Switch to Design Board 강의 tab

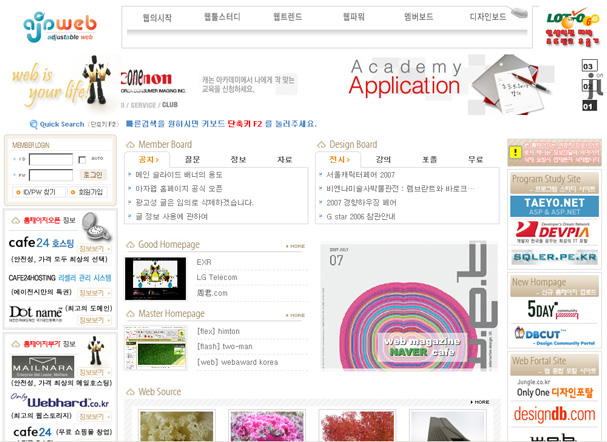click(x=383, y=159)
